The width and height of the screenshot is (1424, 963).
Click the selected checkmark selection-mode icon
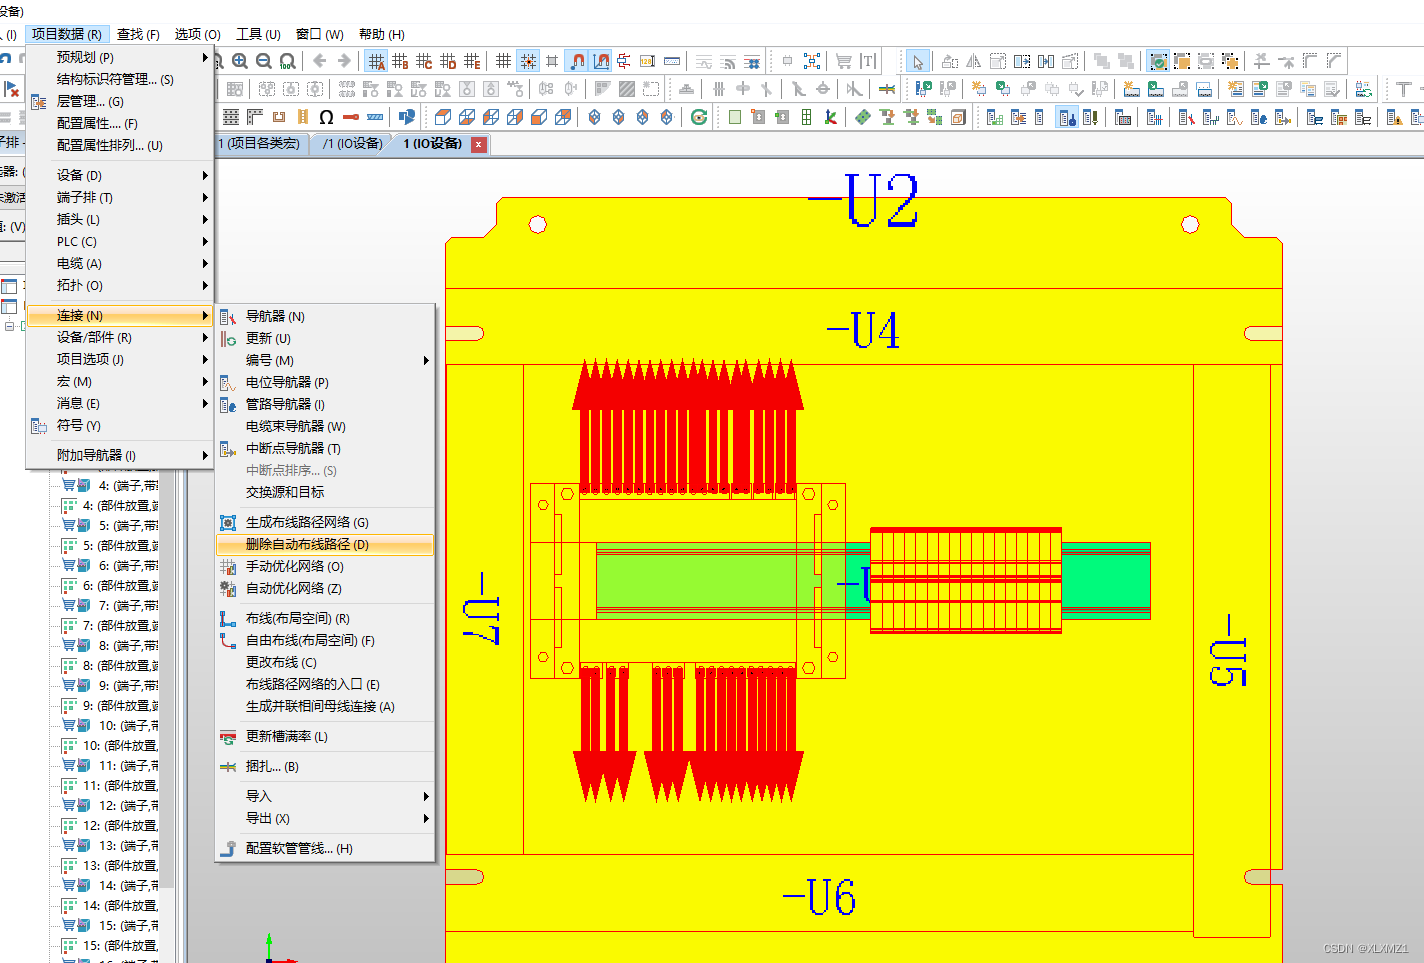tap(1158, 61)
